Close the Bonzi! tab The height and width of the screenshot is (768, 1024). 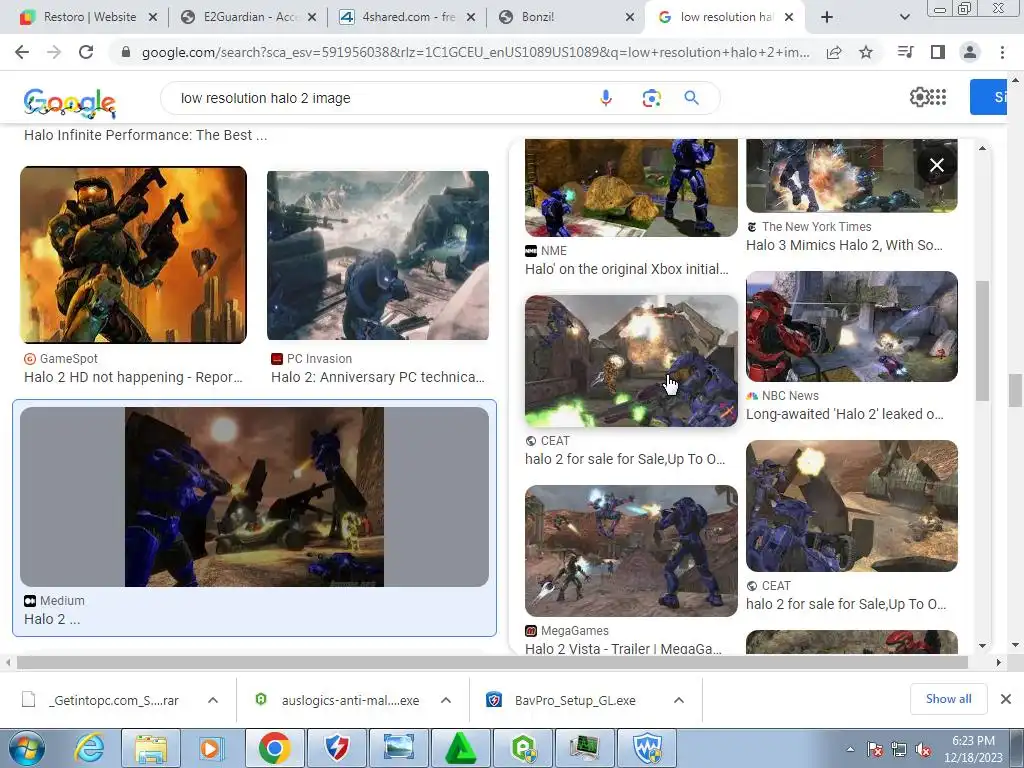point(630,17)
